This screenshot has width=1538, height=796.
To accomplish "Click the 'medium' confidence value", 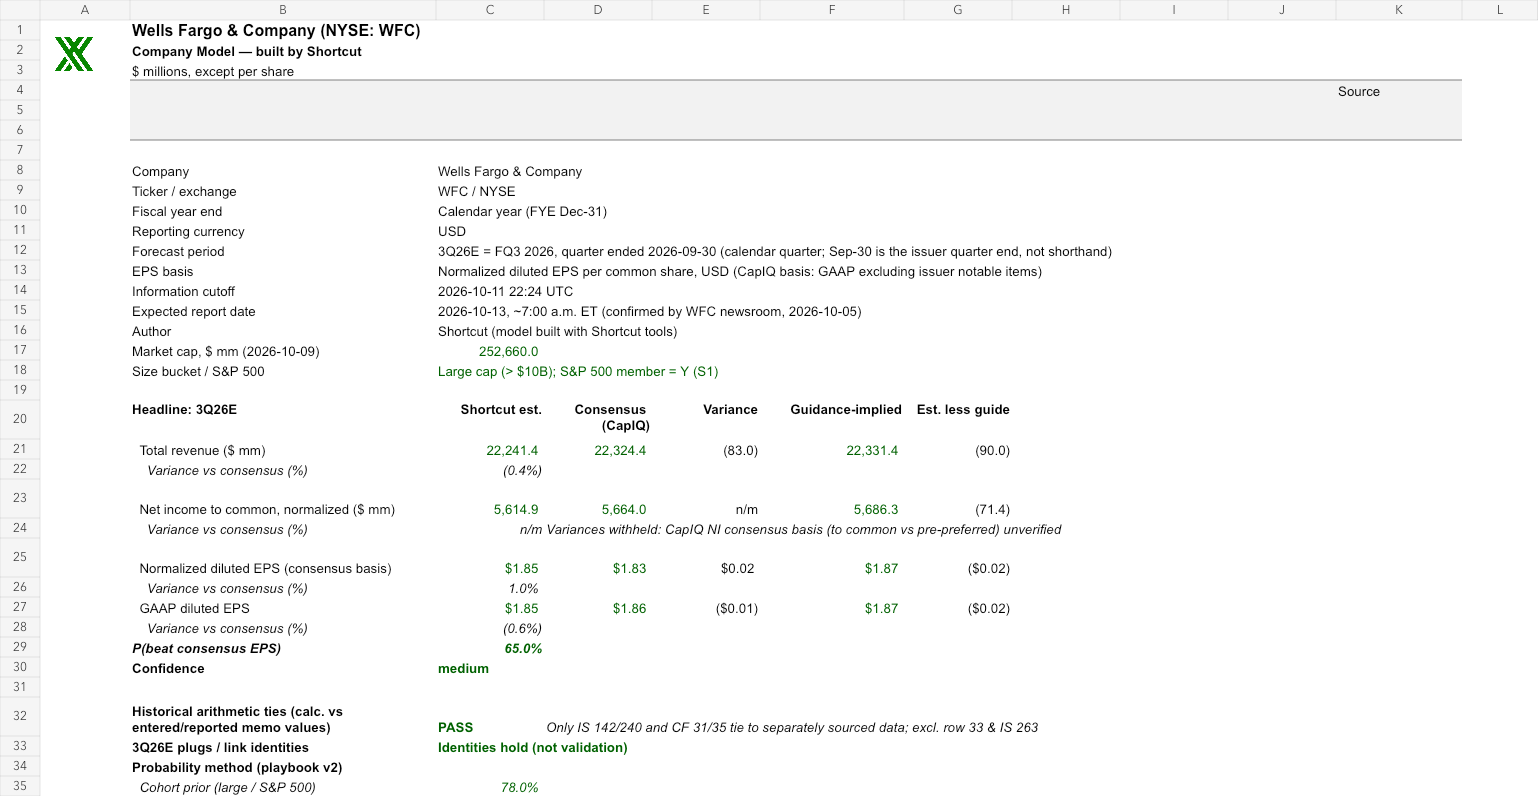I will 463,668.
